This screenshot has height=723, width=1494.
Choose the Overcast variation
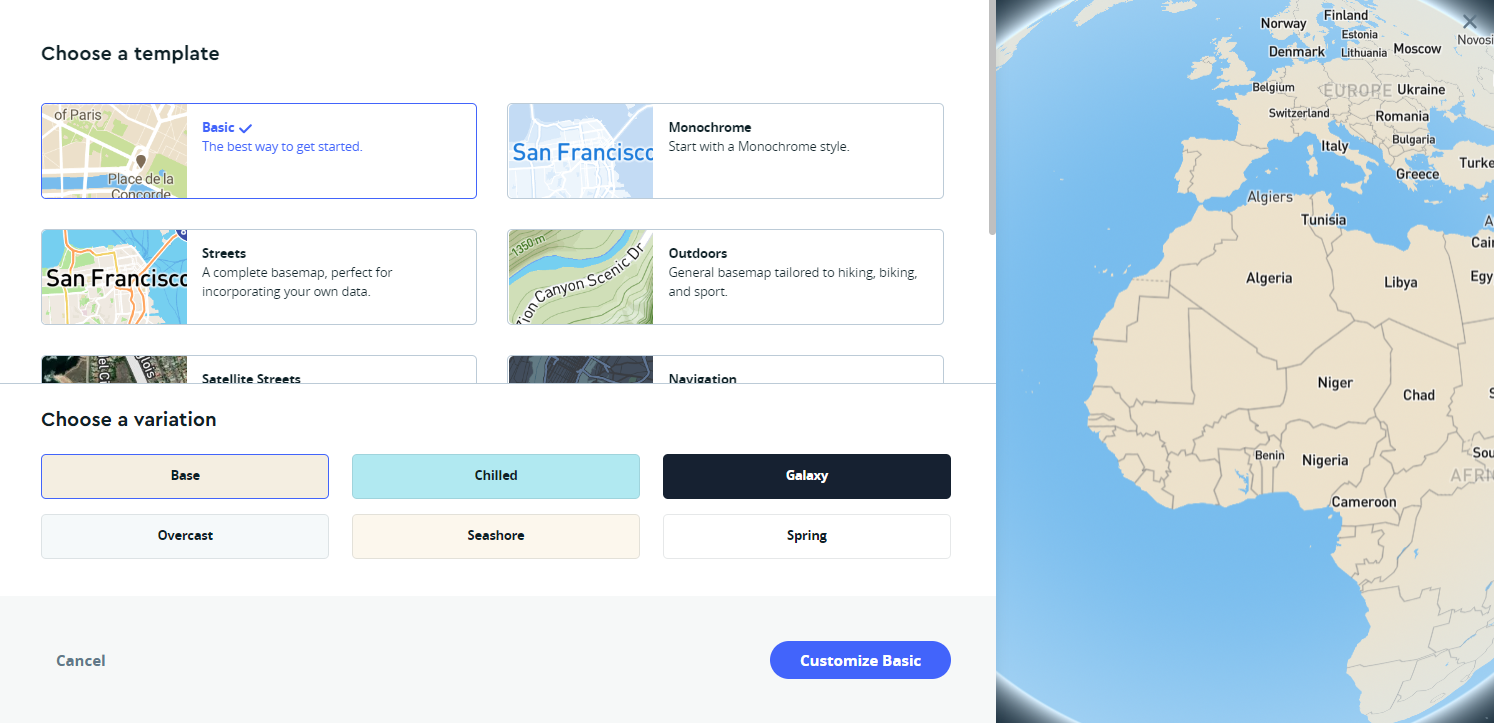pos(185,536)
